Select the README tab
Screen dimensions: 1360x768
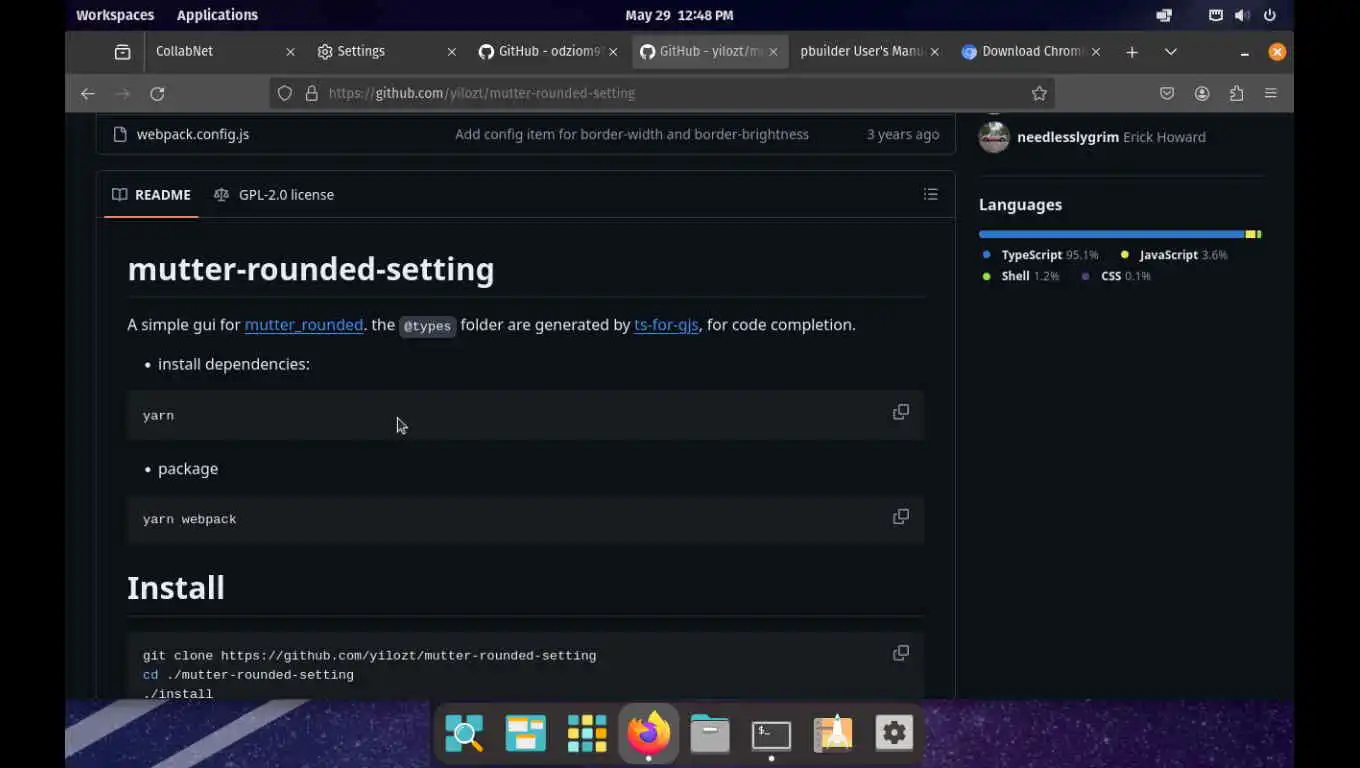[x=151, y=195]
